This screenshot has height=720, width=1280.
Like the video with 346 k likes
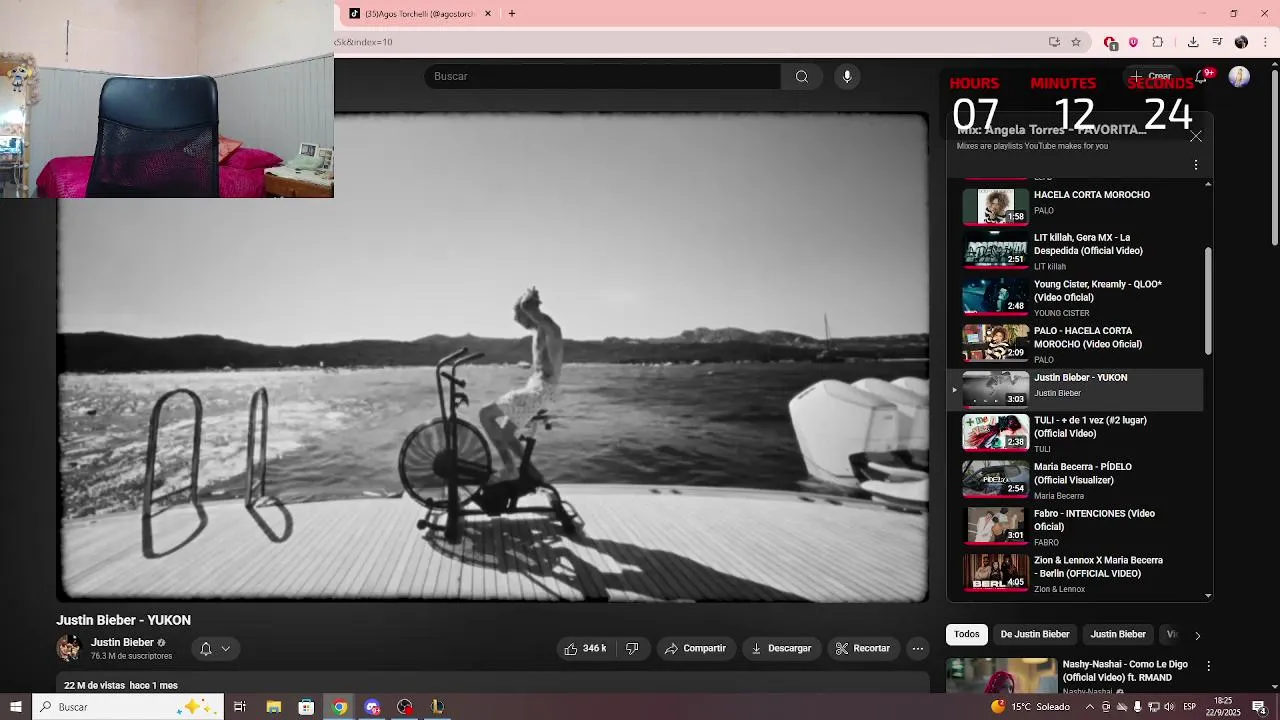584,648
